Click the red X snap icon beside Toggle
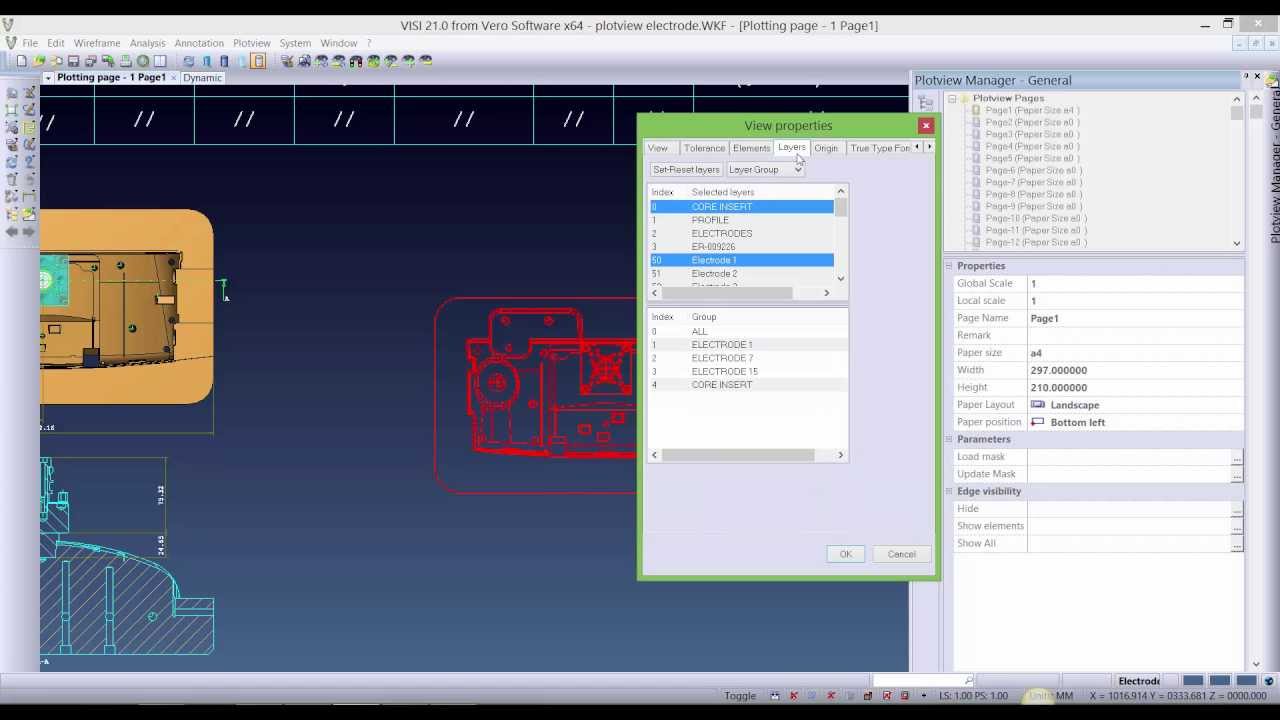 pyautogui.click(x=794, y=696)
